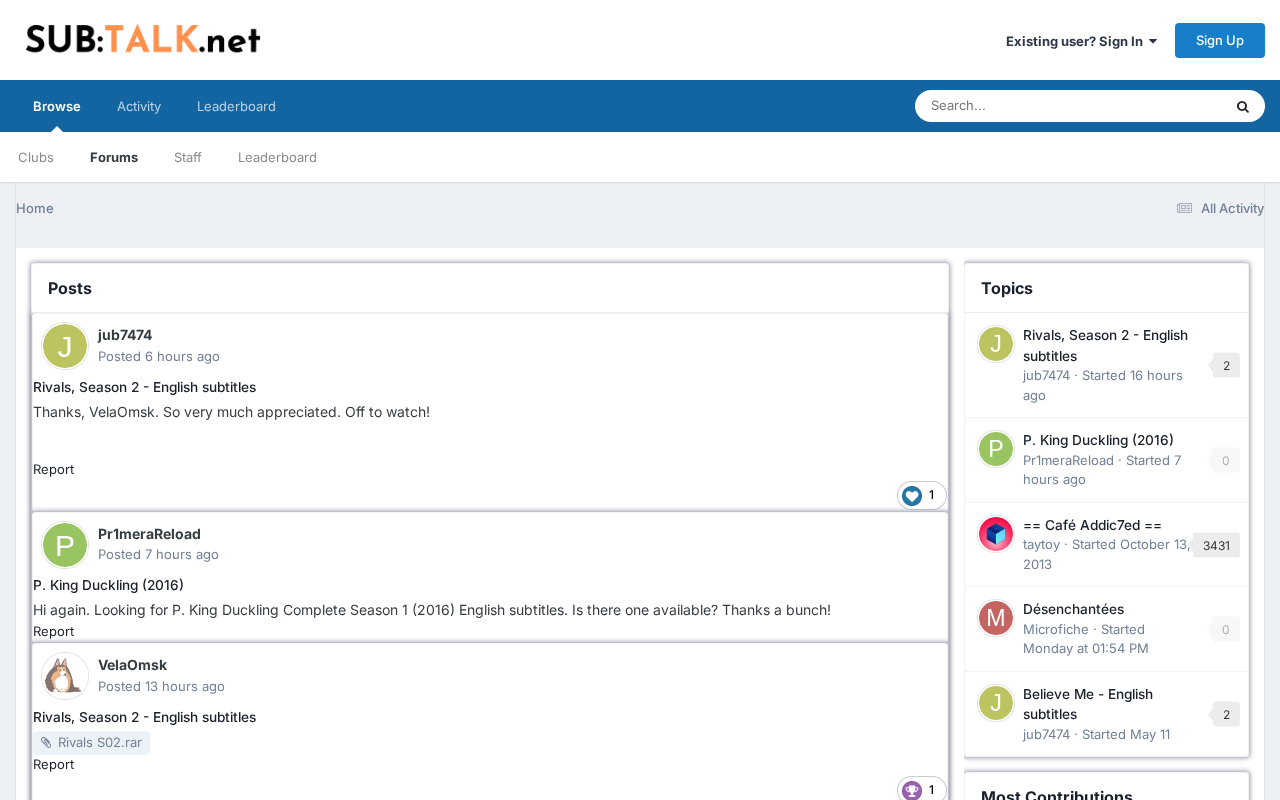Viewport: 1280px width, 800px height.
Task: View VelaOmsk's dog avatar profile
Action: click(65, 676)
